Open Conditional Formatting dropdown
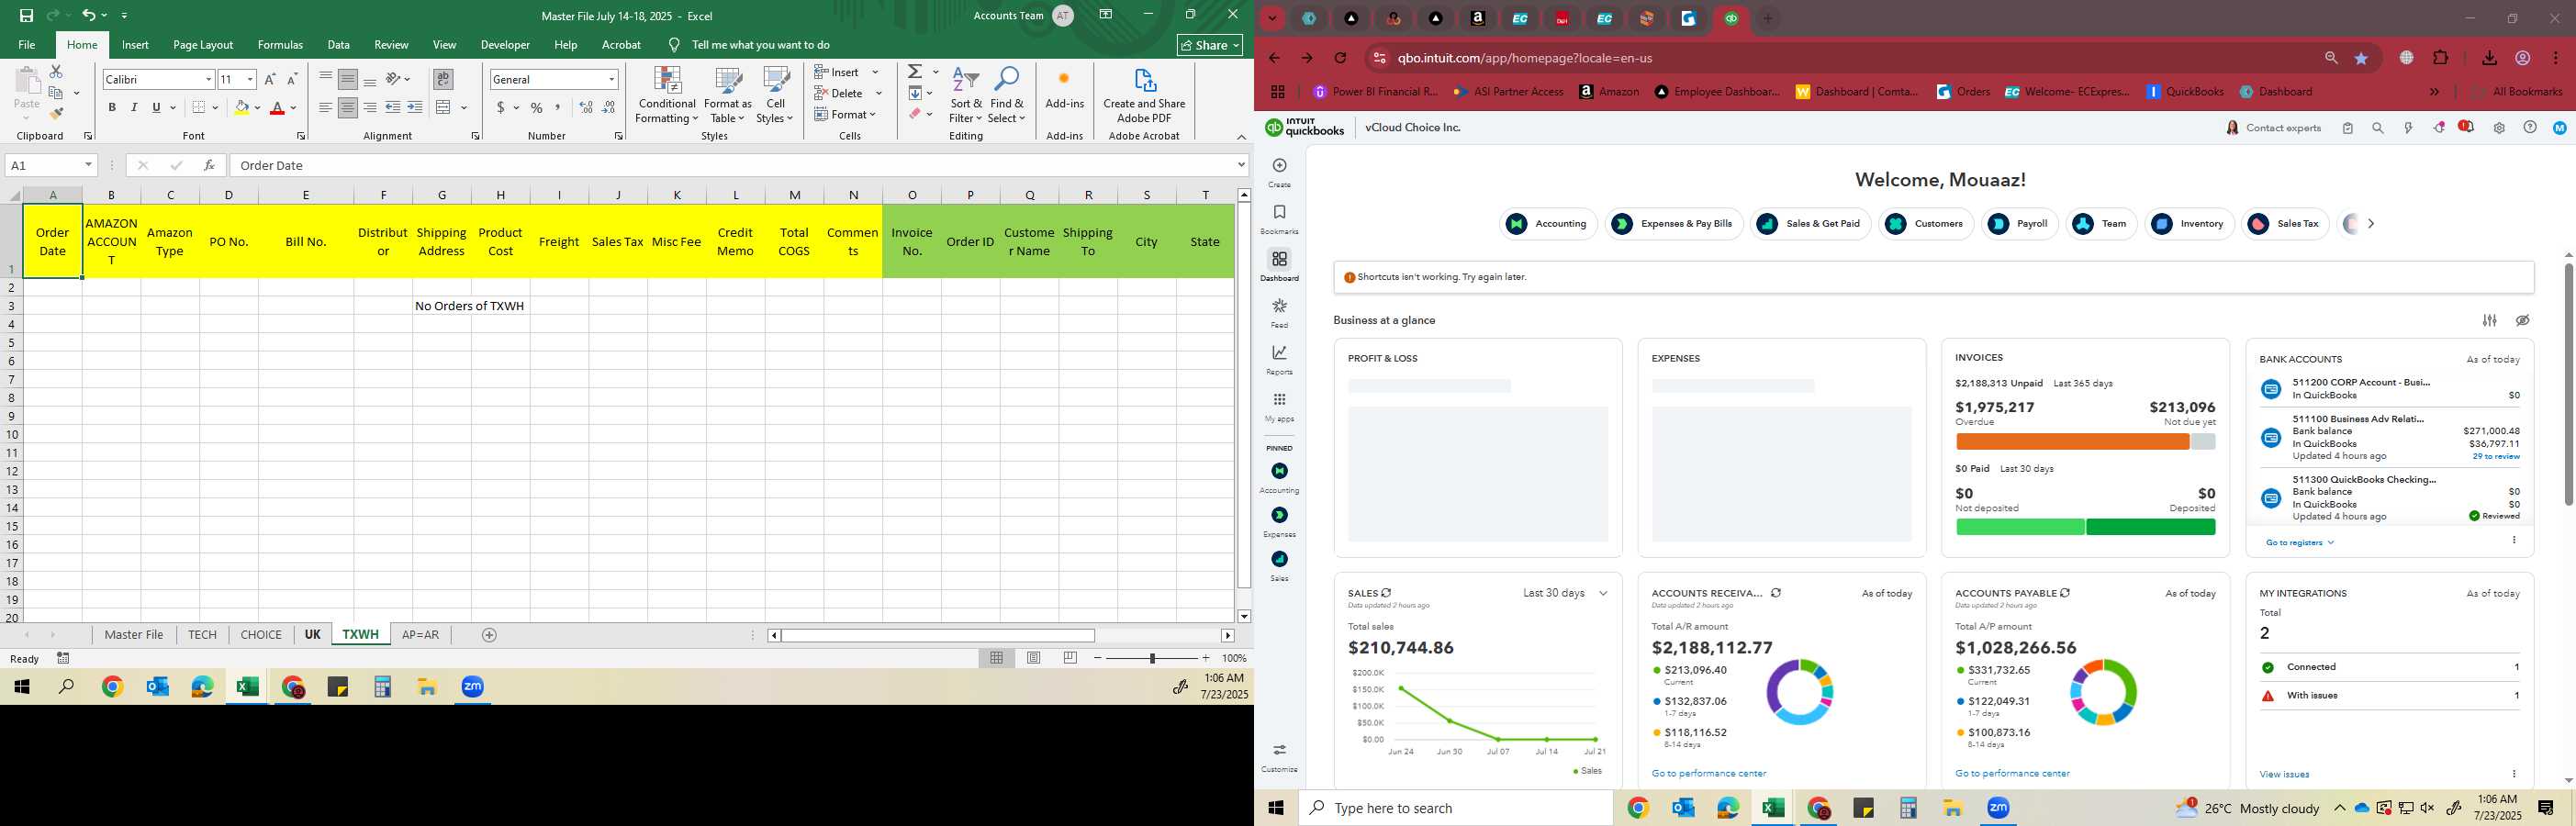 click(x=667, y=96)
